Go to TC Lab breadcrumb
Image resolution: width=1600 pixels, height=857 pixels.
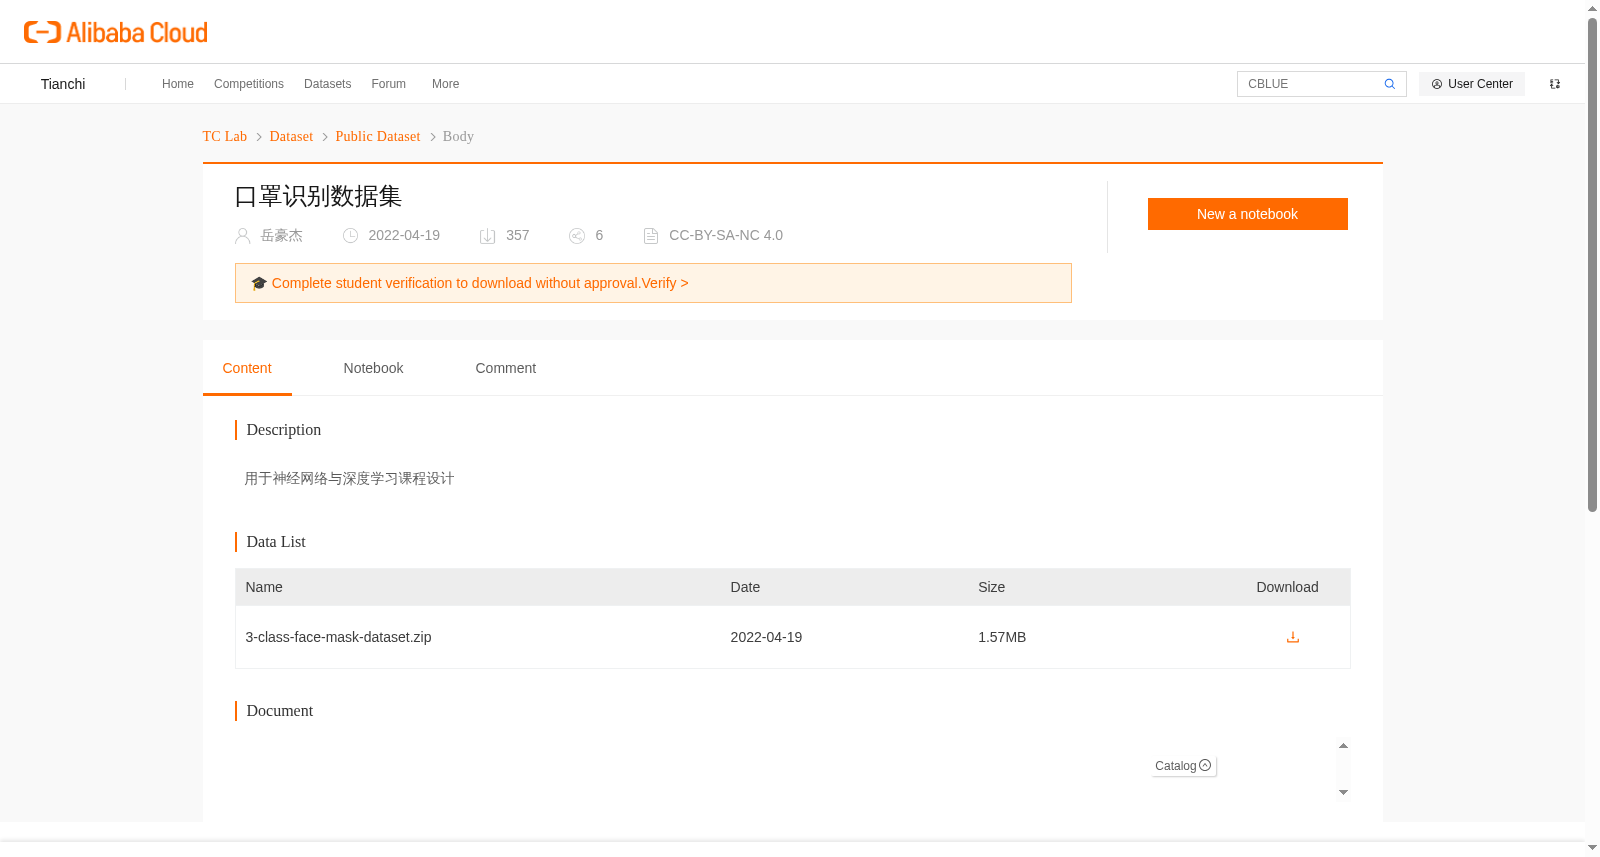pos(225,136)
